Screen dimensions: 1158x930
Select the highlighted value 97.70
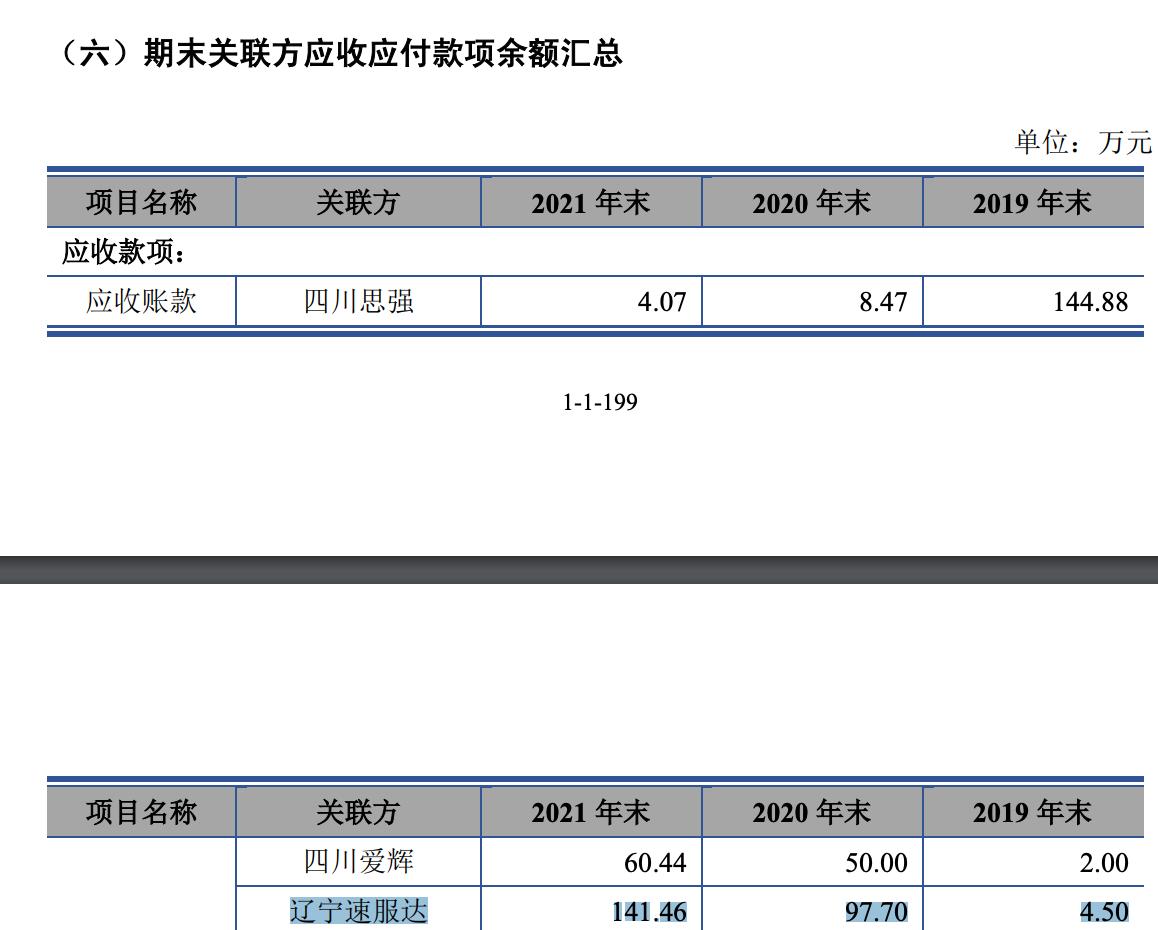point(876,912)
